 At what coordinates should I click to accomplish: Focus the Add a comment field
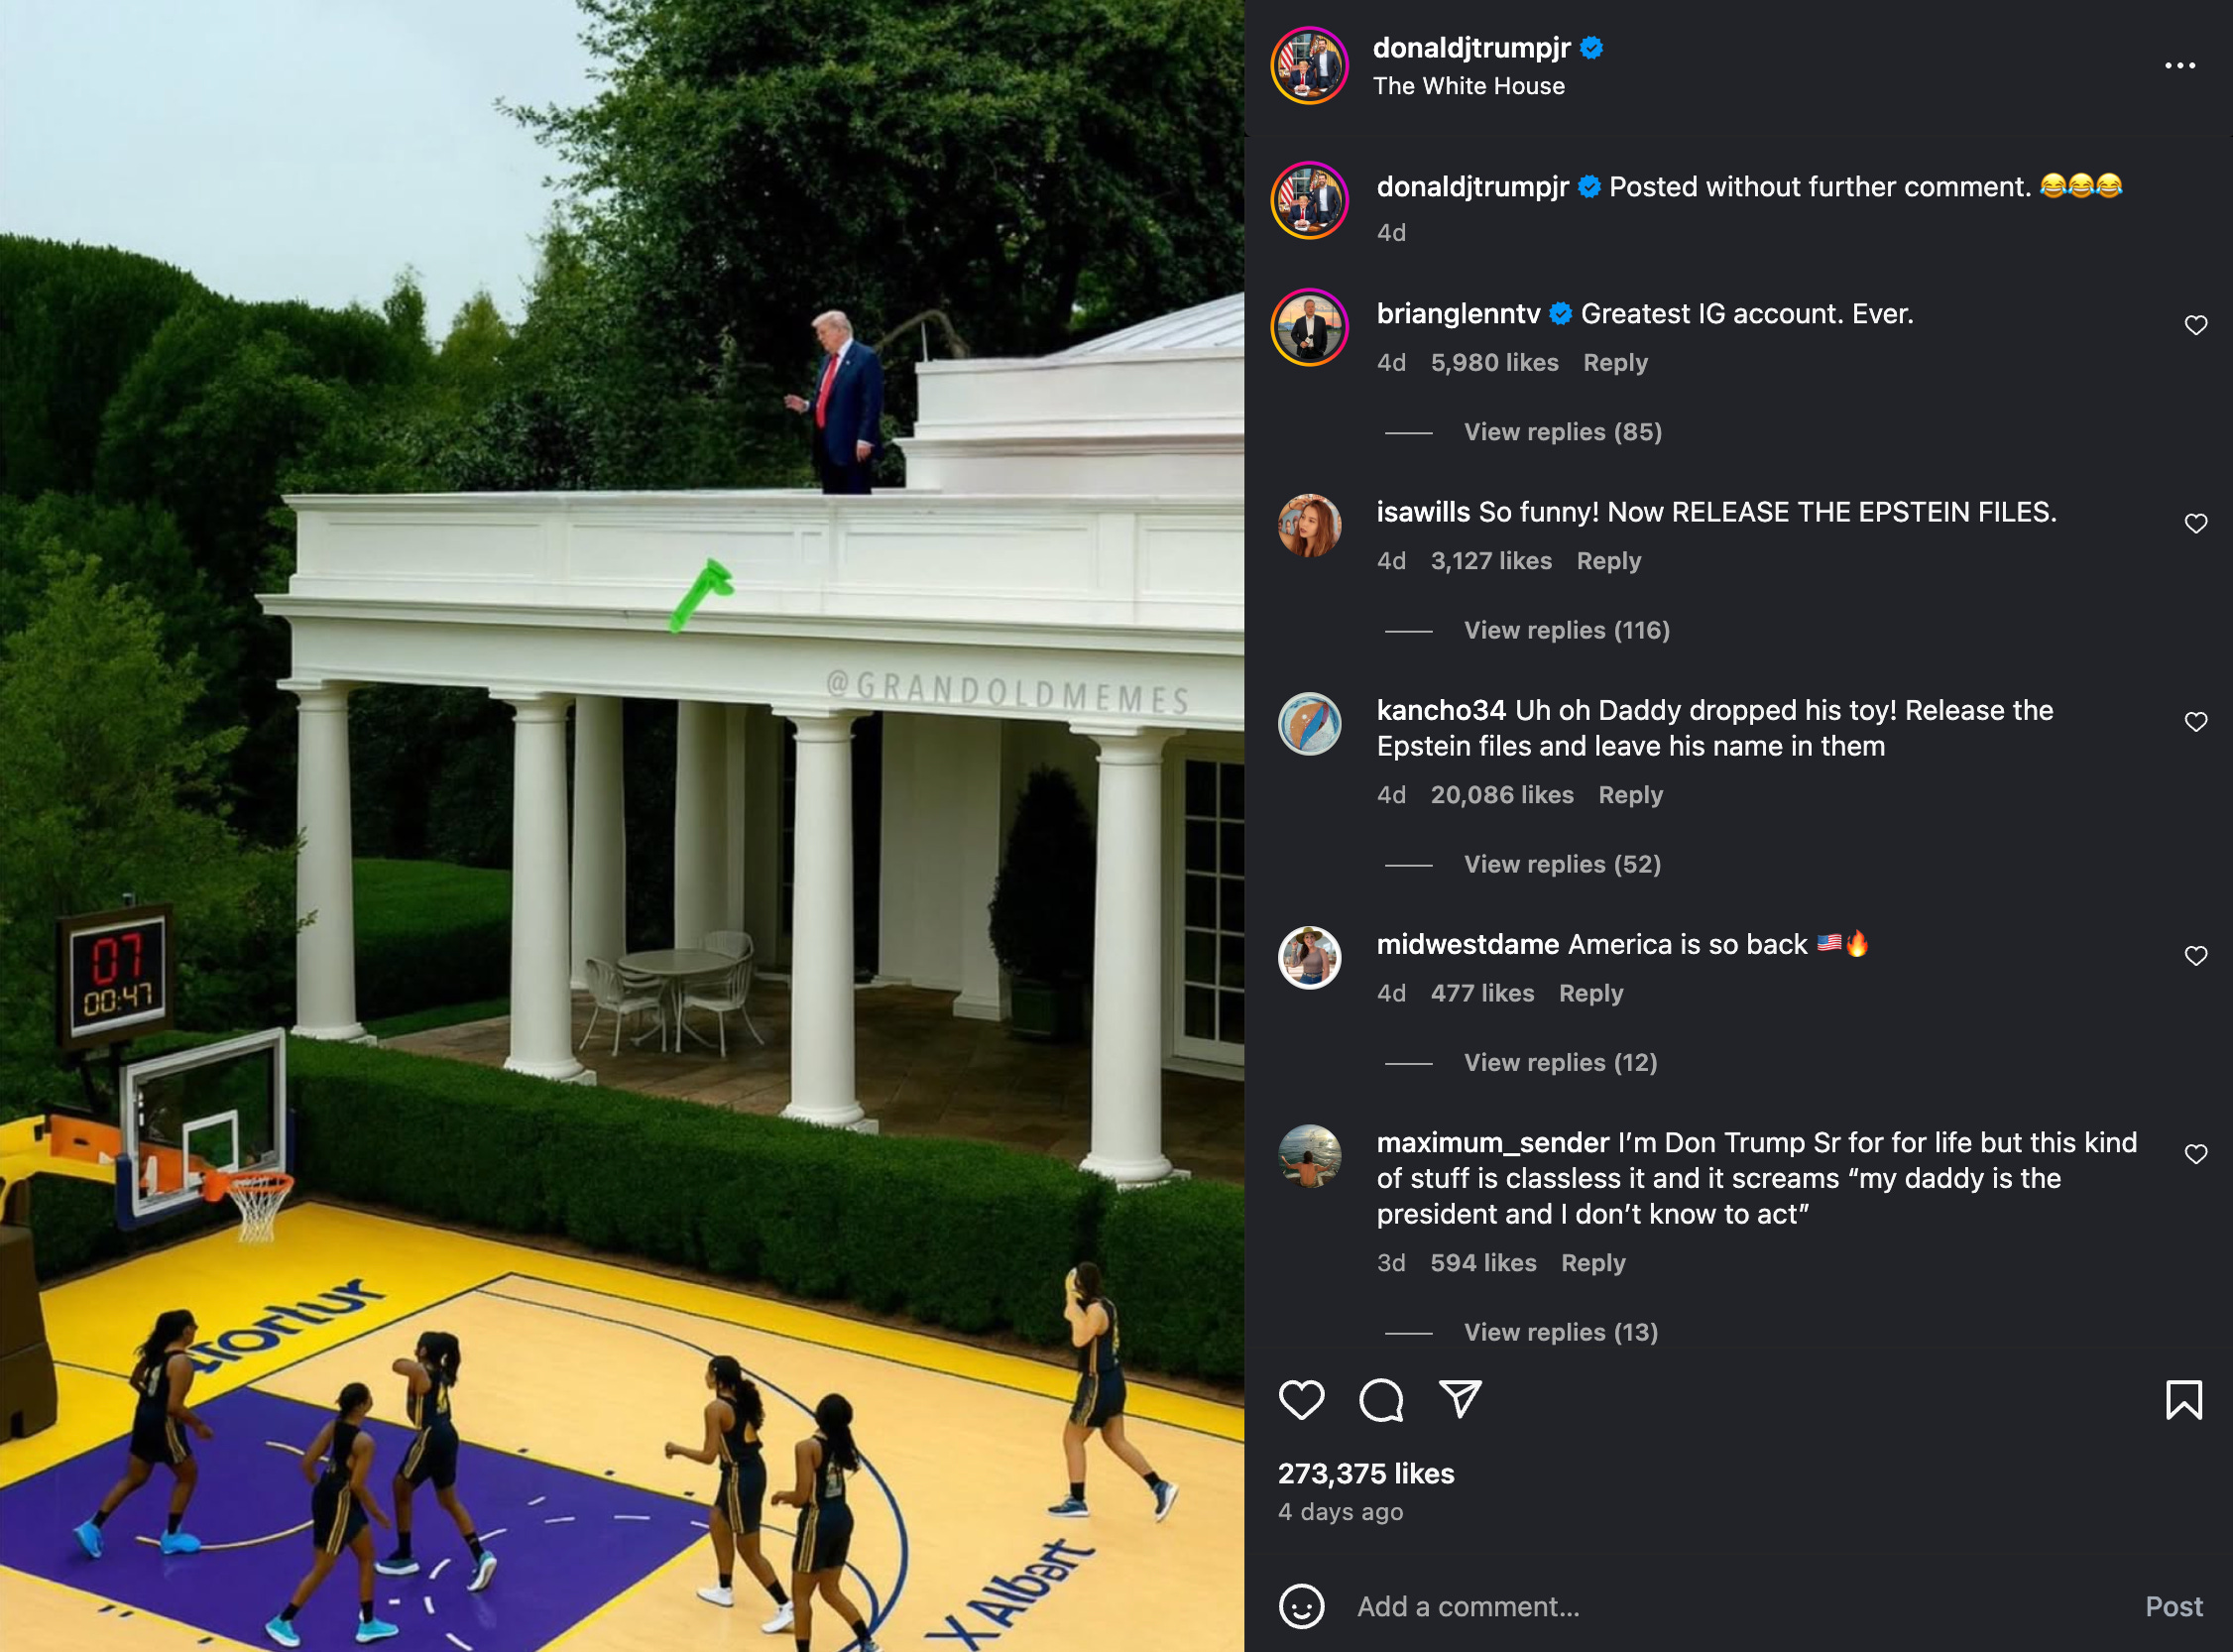click(x=1740, y=1606)
